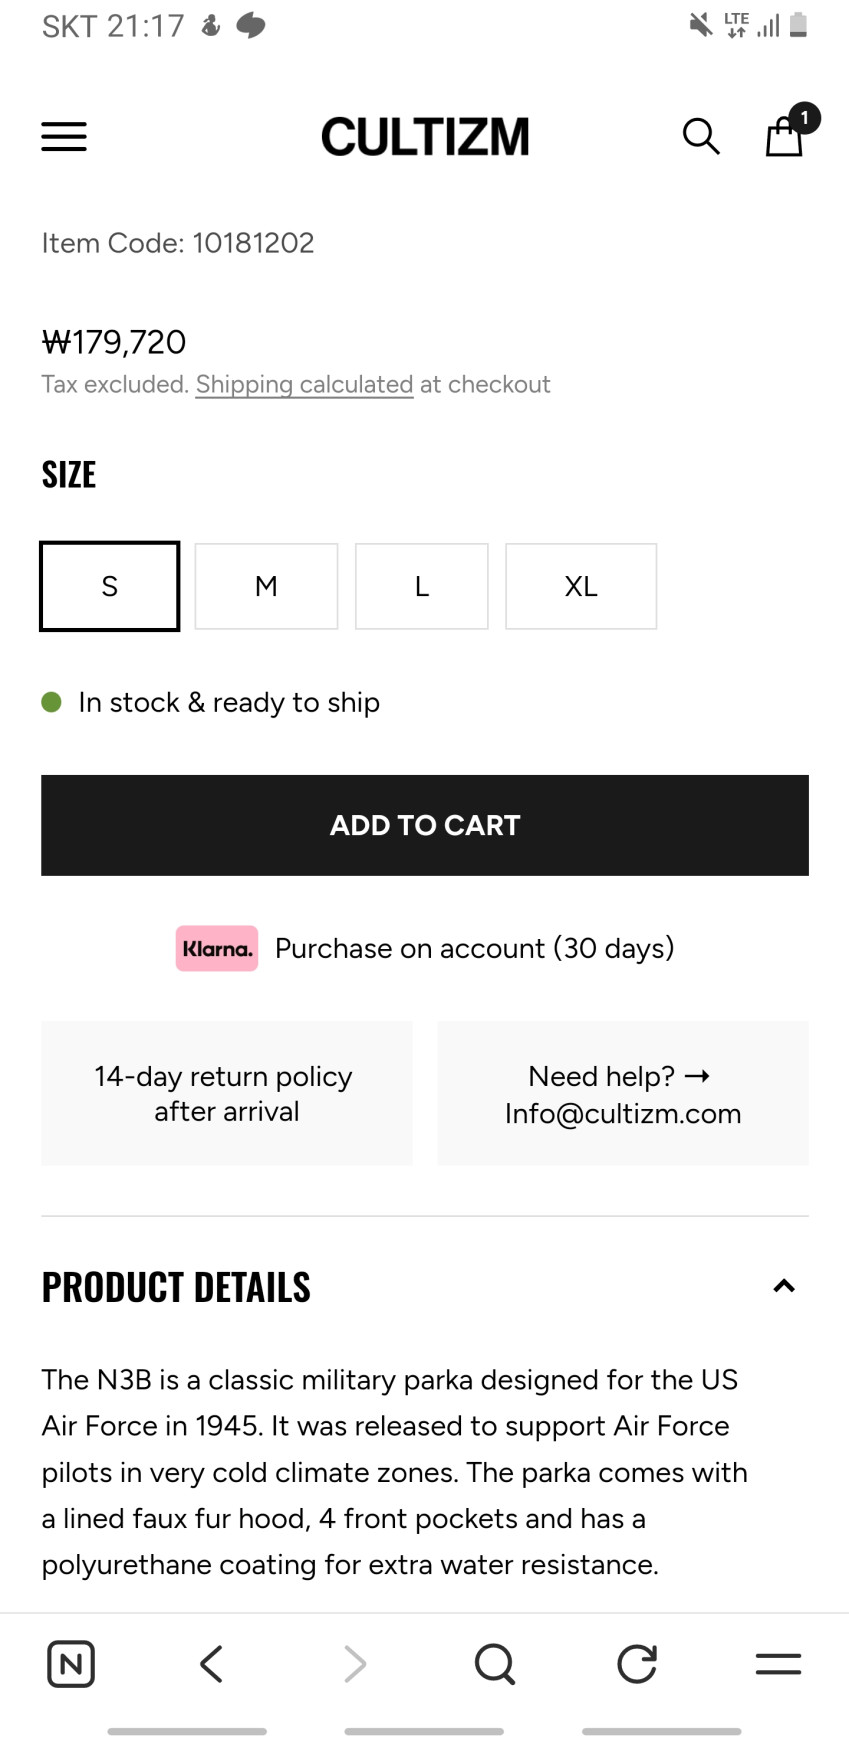Tap the 14-day return policy box
The height and width of the screenshot is (1747, 849).
(x=227, y=1094)
